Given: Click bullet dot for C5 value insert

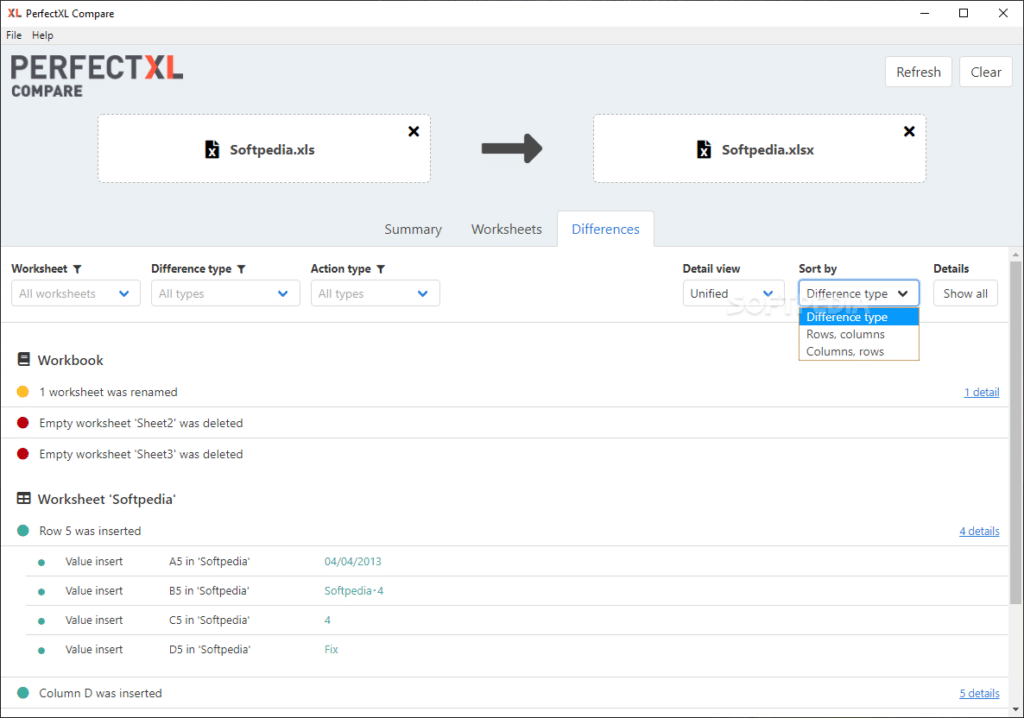Looking at the screenshot, I should (x=41, y=621).
